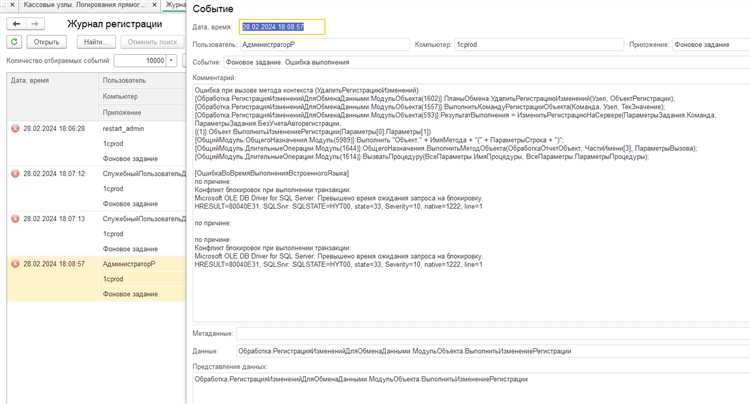
Task: Refresh the registration journal list
Action: pyautogui.click(x=14, y=42)
